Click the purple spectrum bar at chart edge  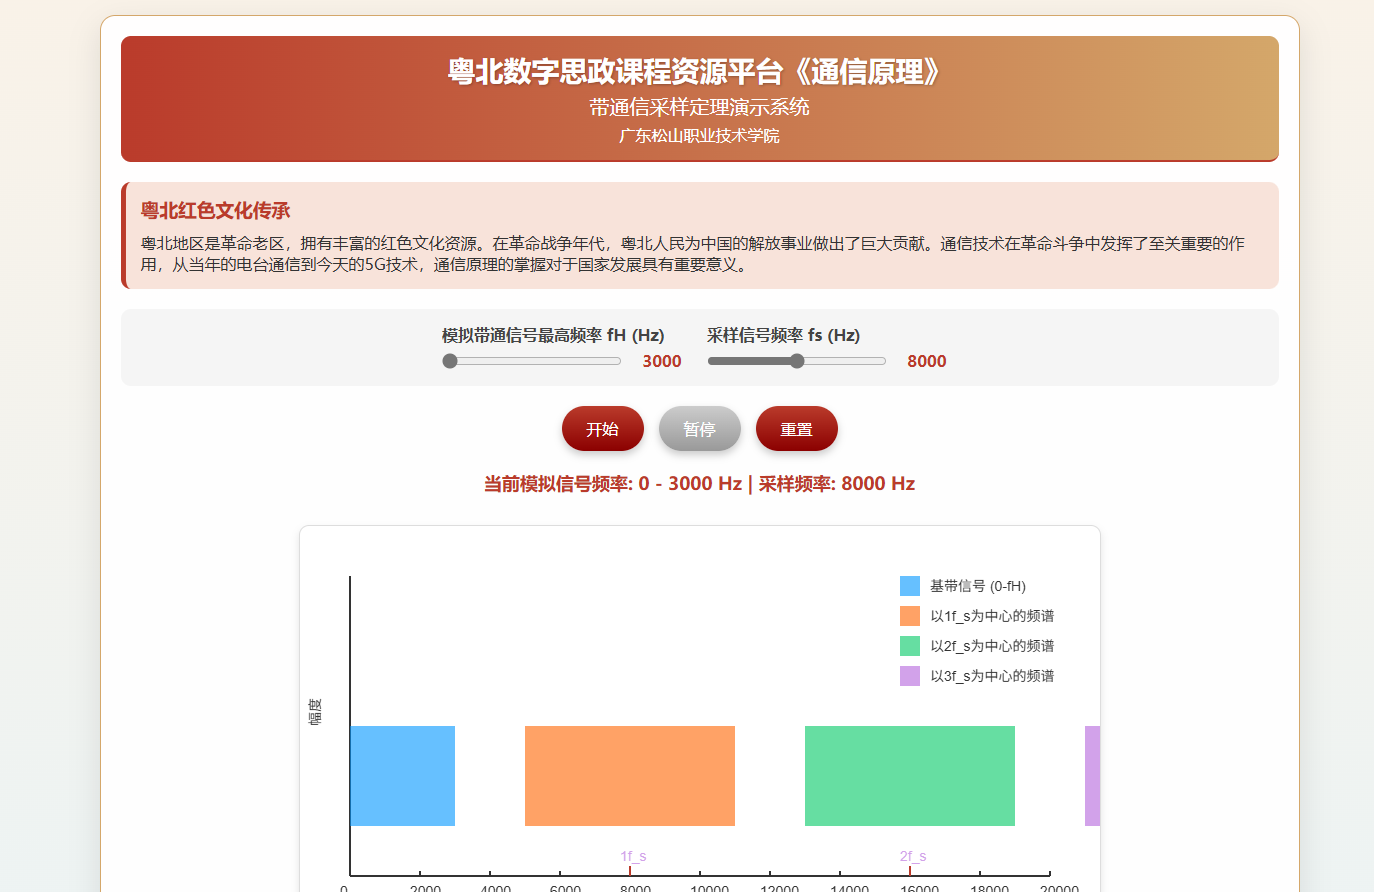[x=1092, y=776]
